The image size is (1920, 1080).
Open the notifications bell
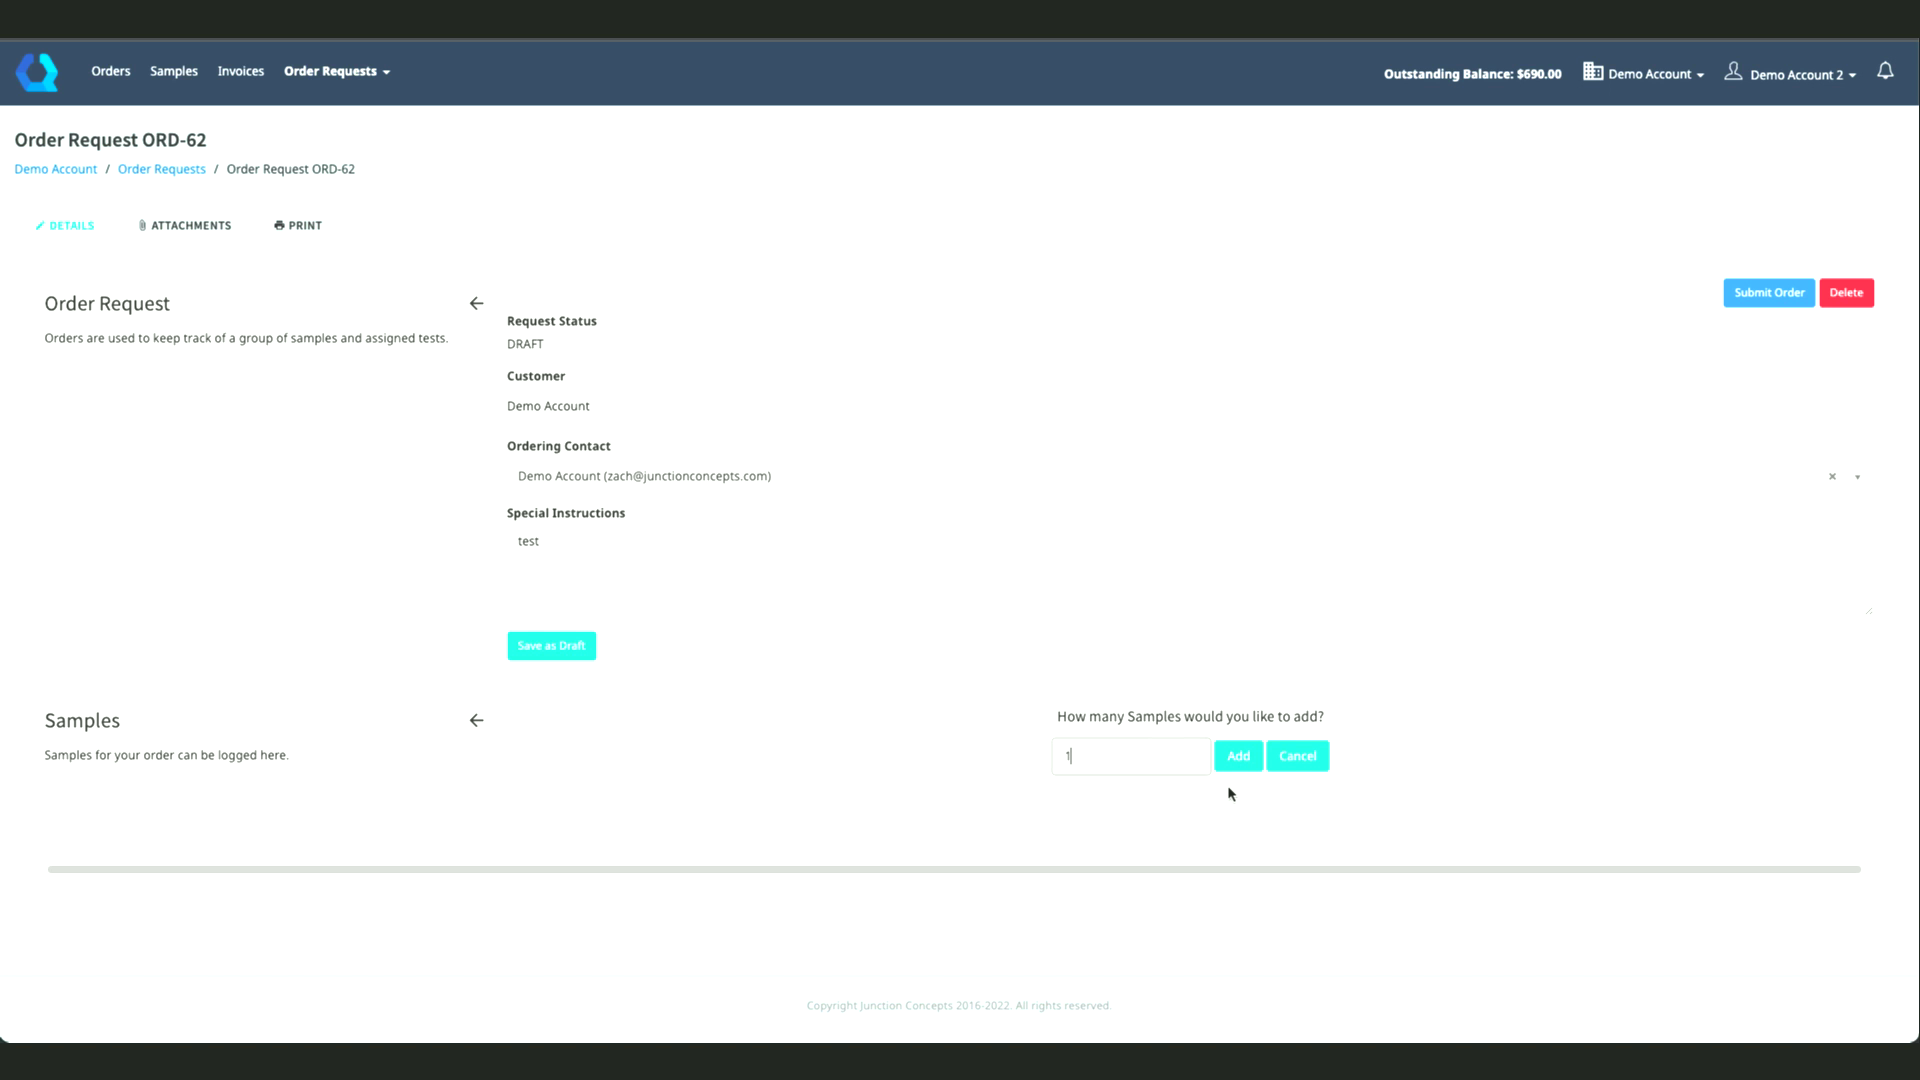pyautogui.click(x=1884, y=71)
